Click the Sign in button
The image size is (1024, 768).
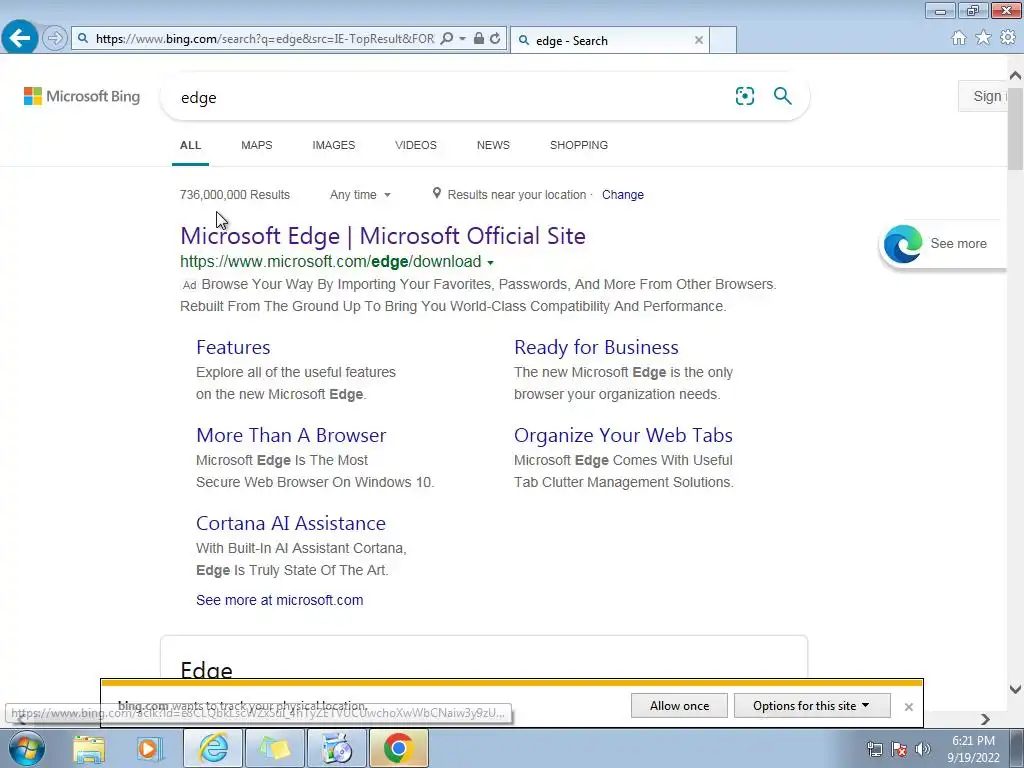[x=985, y=96]
